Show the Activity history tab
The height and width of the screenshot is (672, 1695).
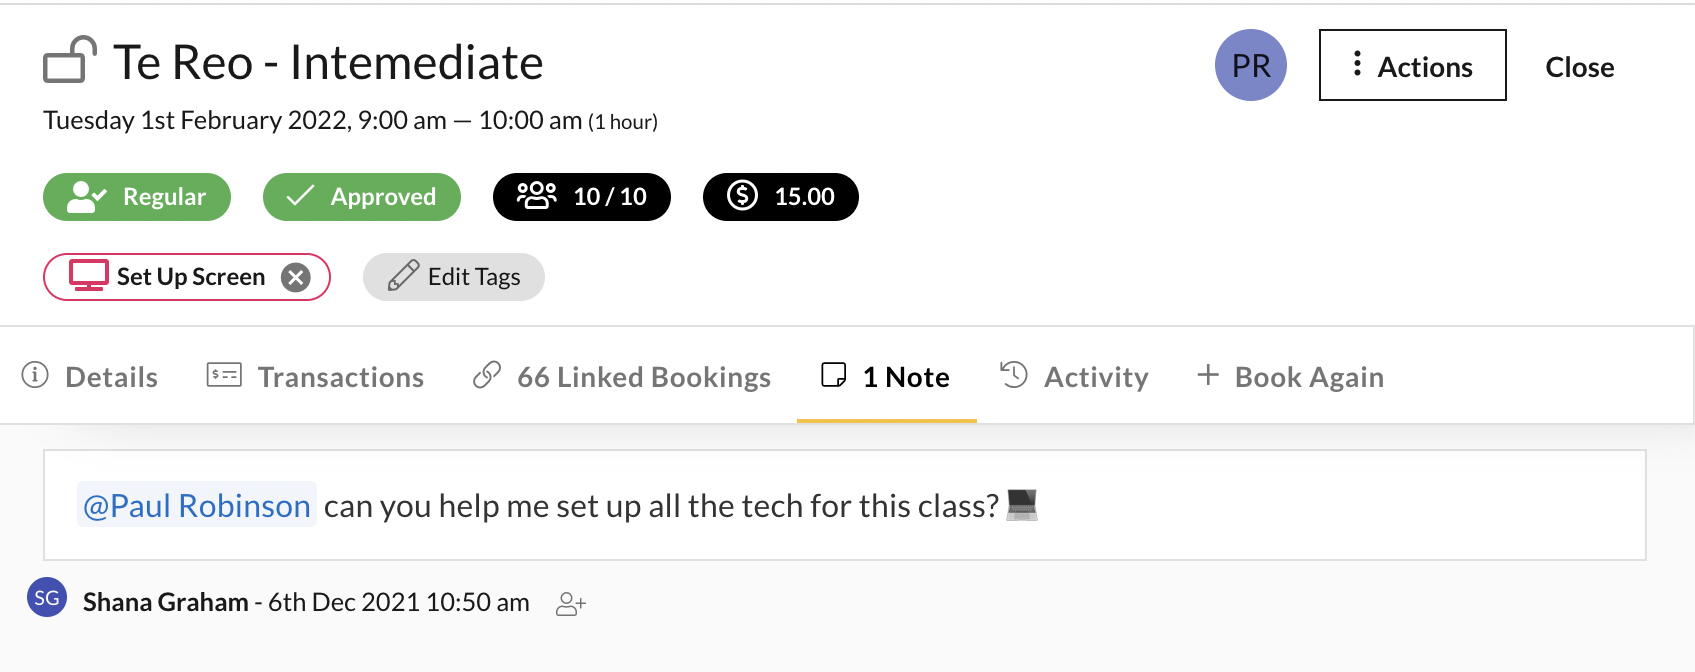(1074, 376)
